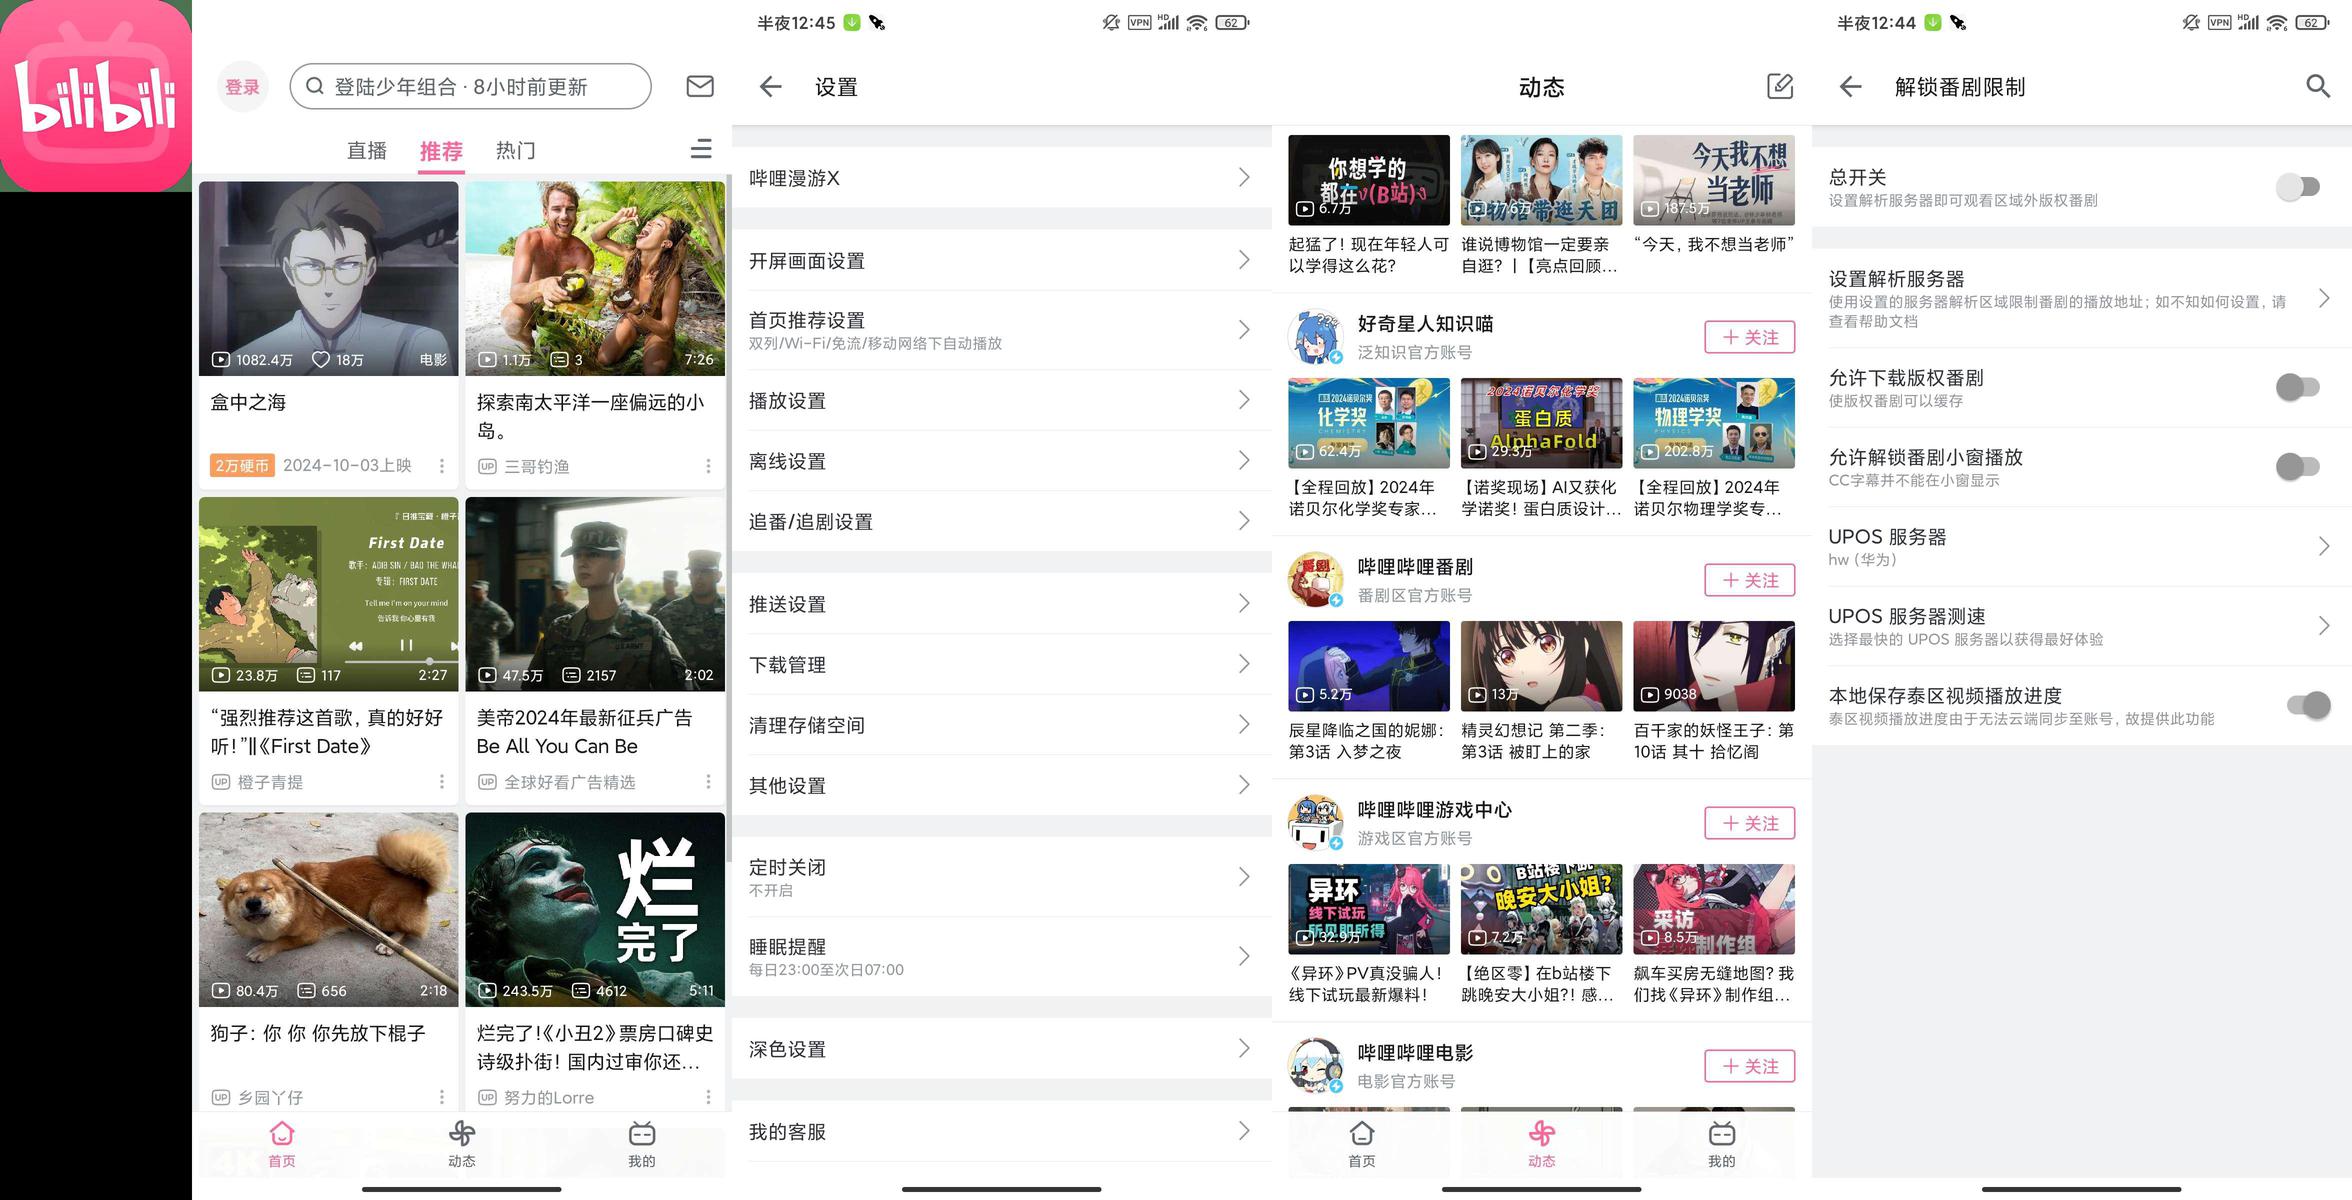Image resolution: width=2352 pixels, height=1200 pixels.
Task: Open 清理存储空间 setting
Action: 1002,725
